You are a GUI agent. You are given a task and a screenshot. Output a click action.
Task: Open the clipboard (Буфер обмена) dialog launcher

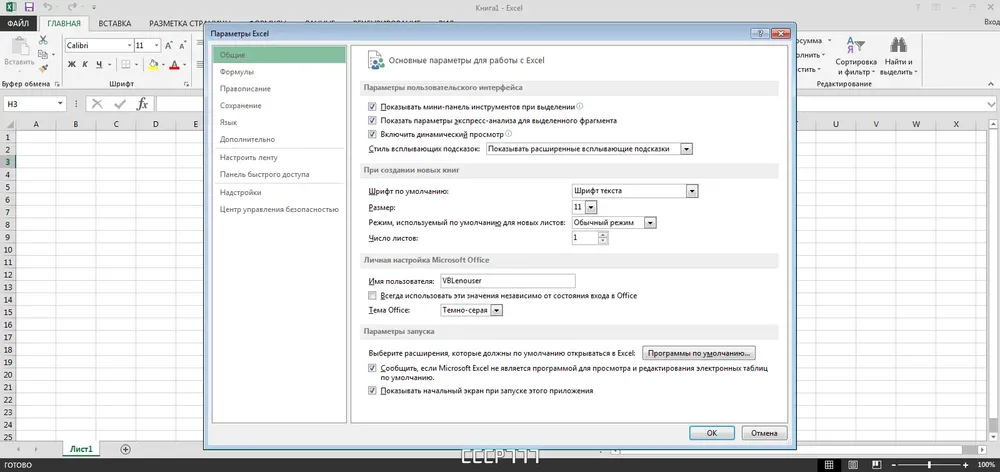pos(57,84)
